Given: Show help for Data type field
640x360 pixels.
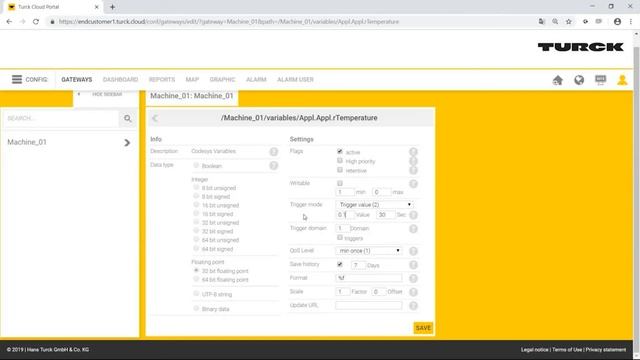Looking at the screenshot, I should pyautogui.click(x=273, y=165).
